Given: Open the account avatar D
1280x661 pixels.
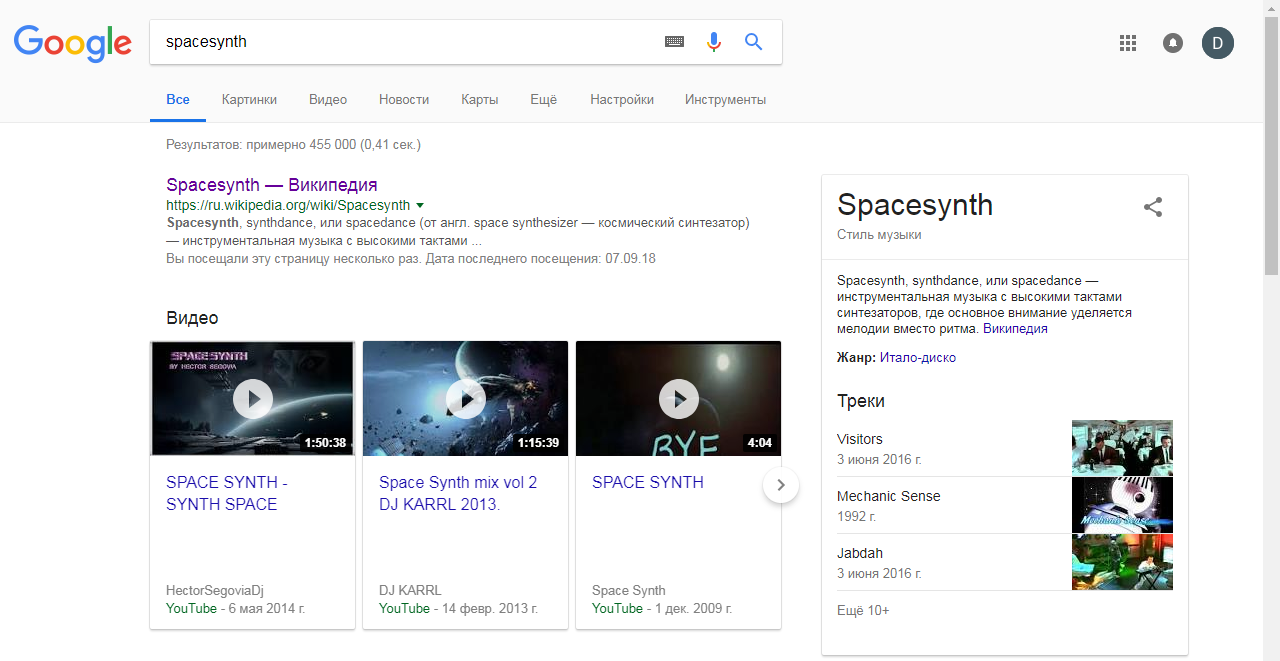Looking at the screenshot, I should [1218, 43].
